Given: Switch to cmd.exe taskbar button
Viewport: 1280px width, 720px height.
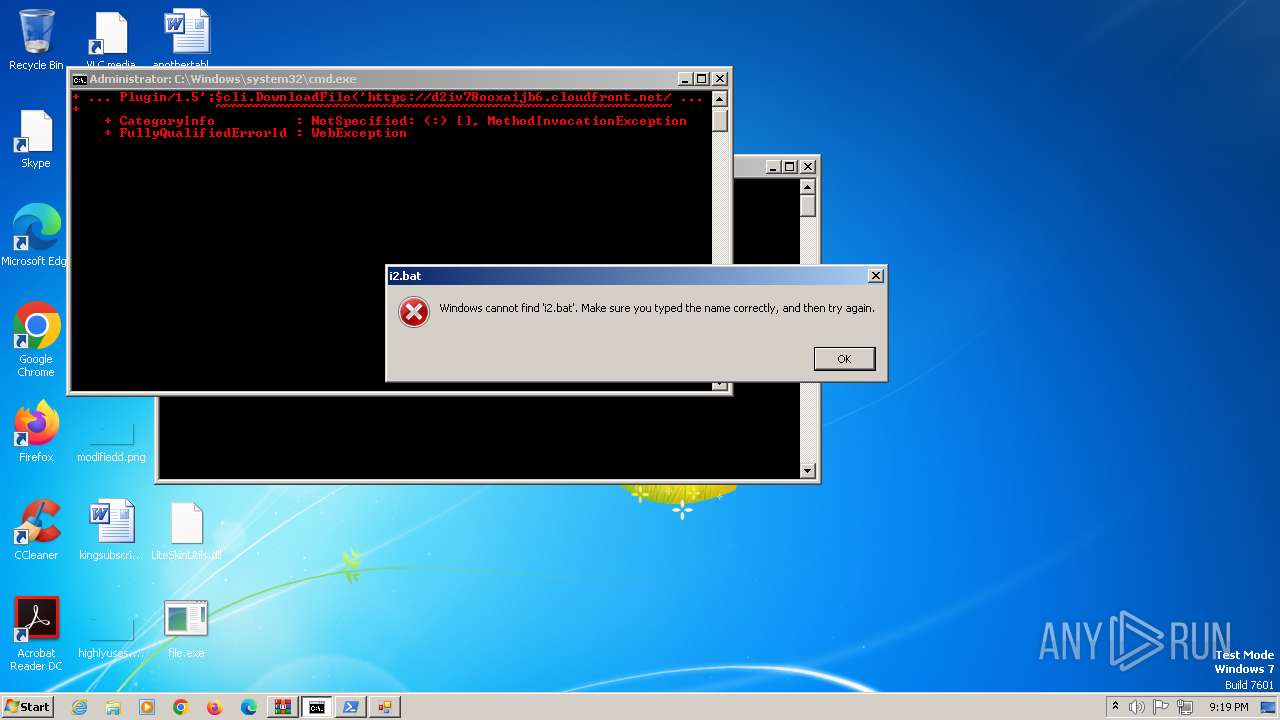Looking at the screenshot, I should point(316,707).
